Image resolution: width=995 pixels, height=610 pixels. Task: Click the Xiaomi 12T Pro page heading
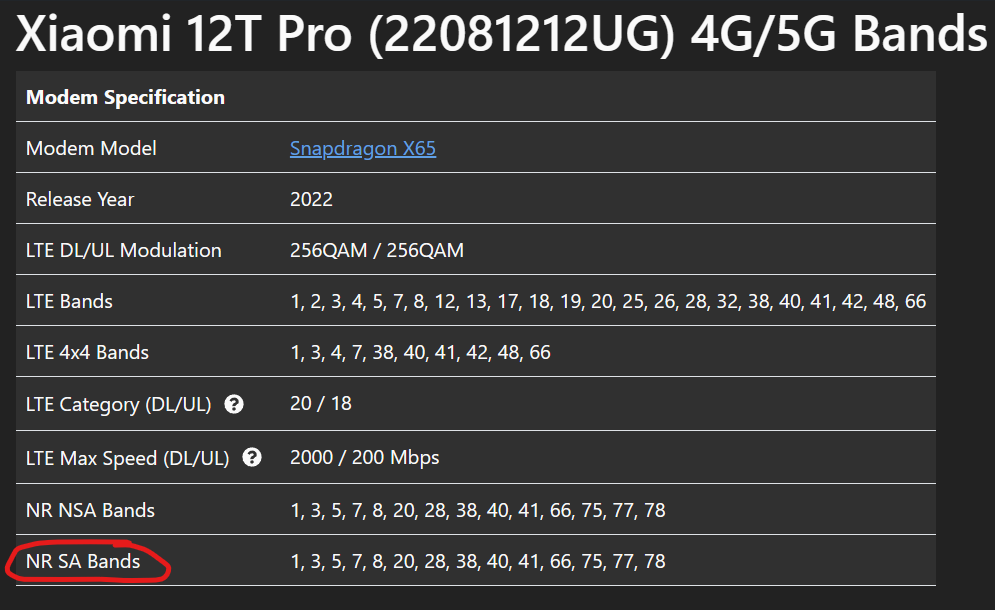pyautogui.click(x=501, y=33)
